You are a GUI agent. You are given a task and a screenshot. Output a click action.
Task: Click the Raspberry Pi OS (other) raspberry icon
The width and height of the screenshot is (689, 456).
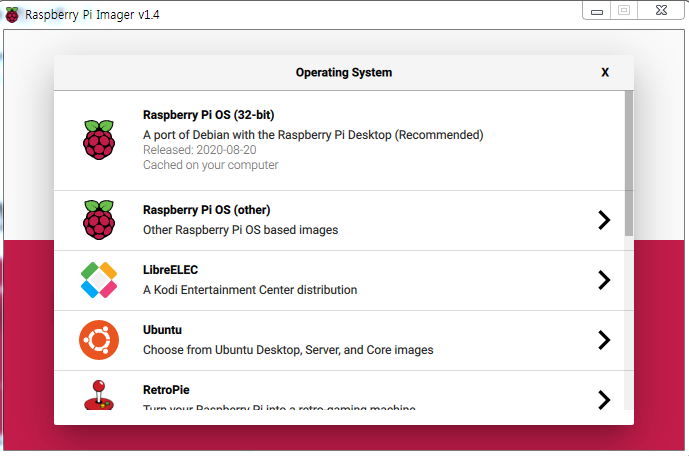[99, 220]
